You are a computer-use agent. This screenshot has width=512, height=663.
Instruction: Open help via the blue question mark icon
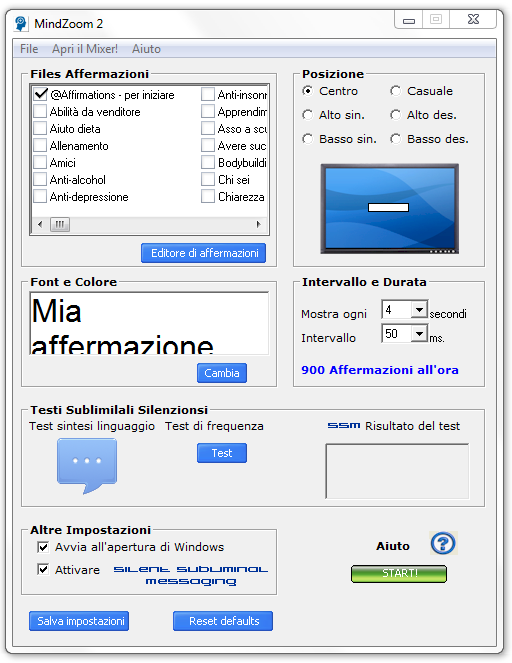pos(443,543)
